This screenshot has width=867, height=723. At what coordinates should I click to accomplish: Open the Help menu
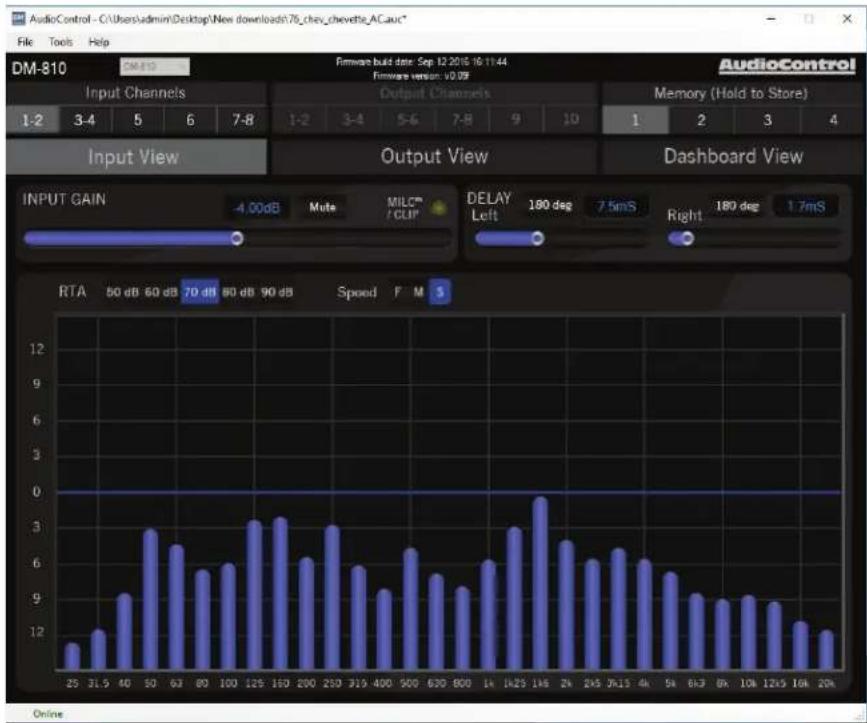[99, 42]
